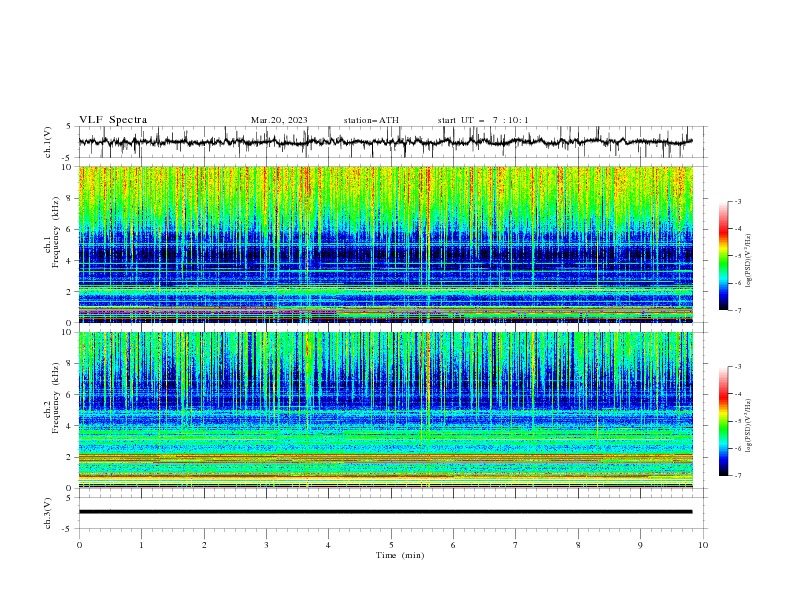Click the "-5" tick on ch.2 colorbar
Screen dimensions: 792x612
click(737, 421)
